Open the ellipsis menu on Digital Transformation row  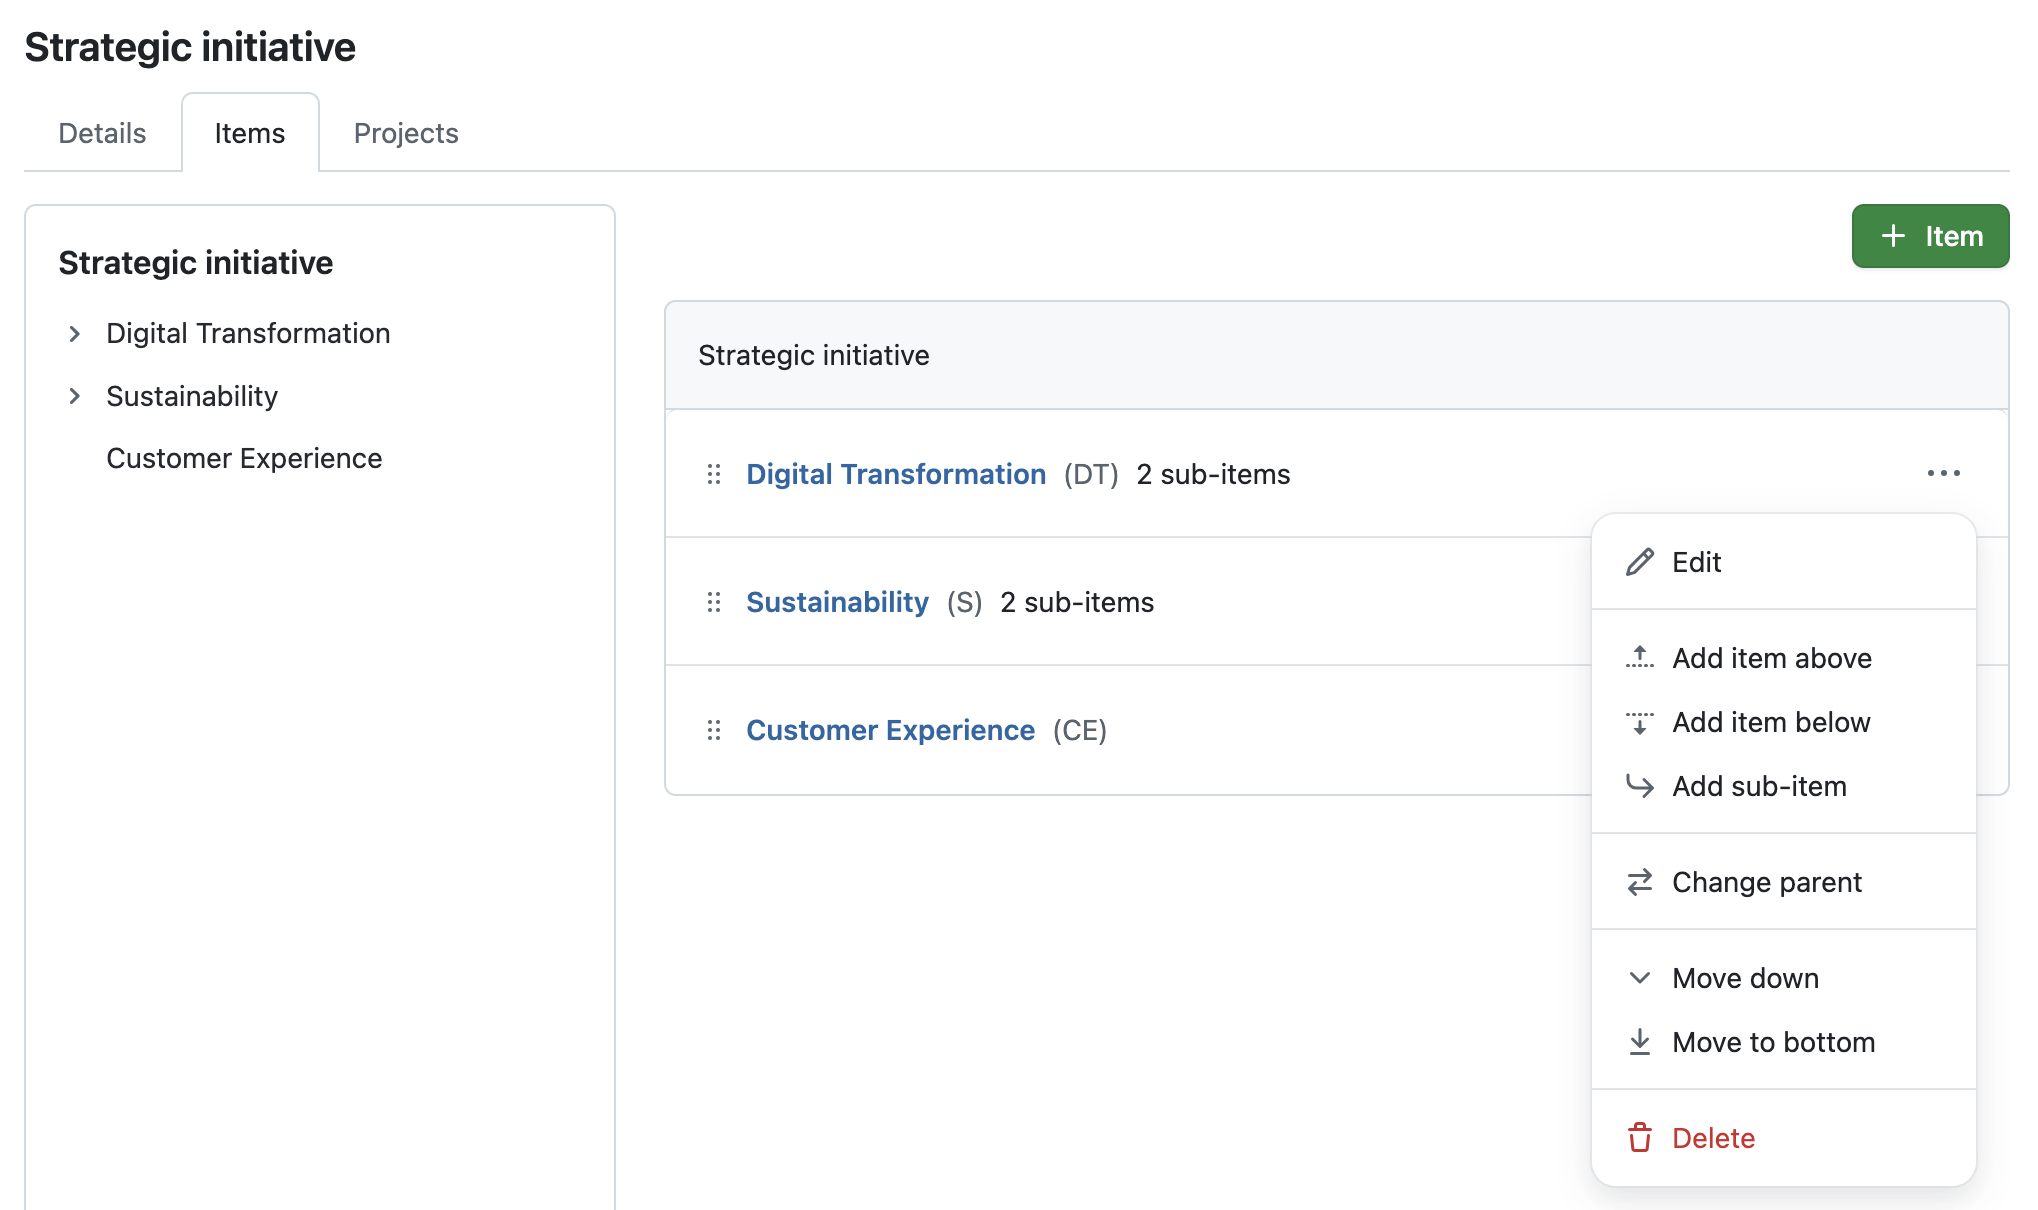1943,472
